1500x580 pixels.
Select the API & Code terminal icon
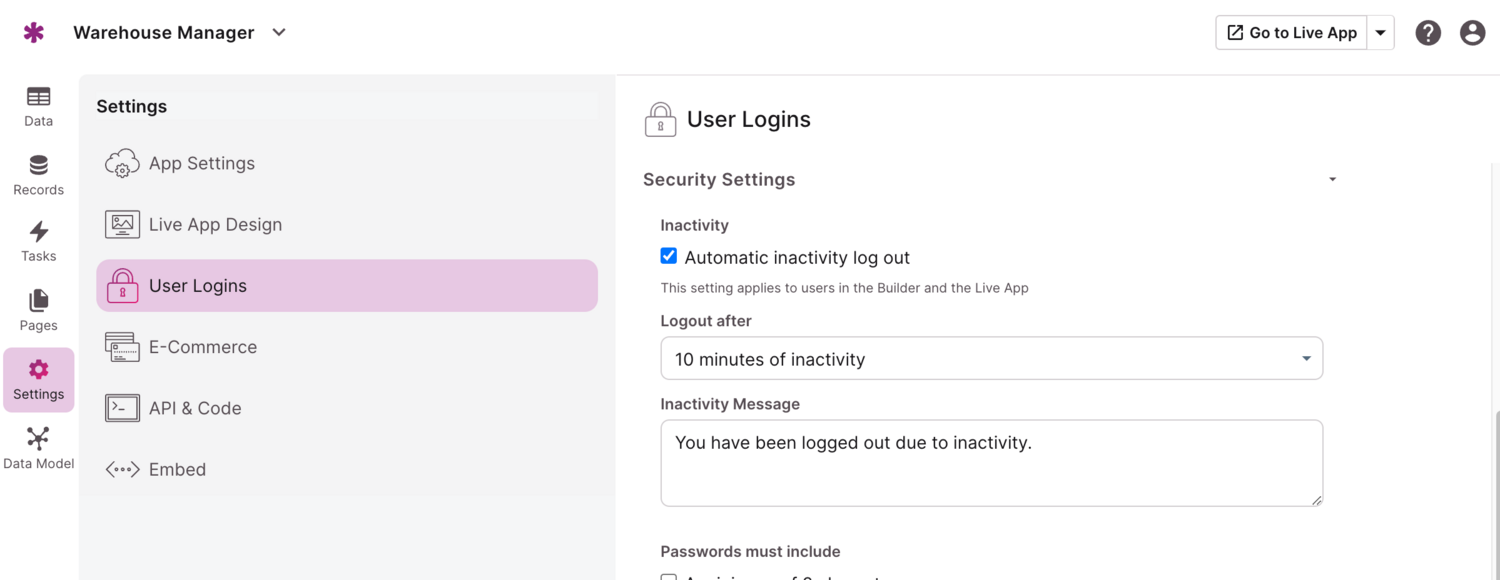click(x=121, y=407)
